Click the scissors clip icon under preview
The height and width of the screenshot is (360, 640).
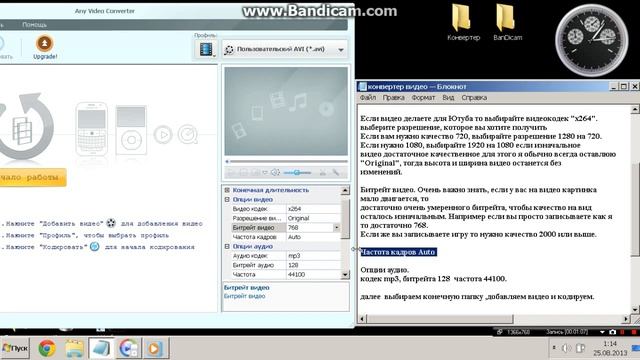tap(322, 173)
